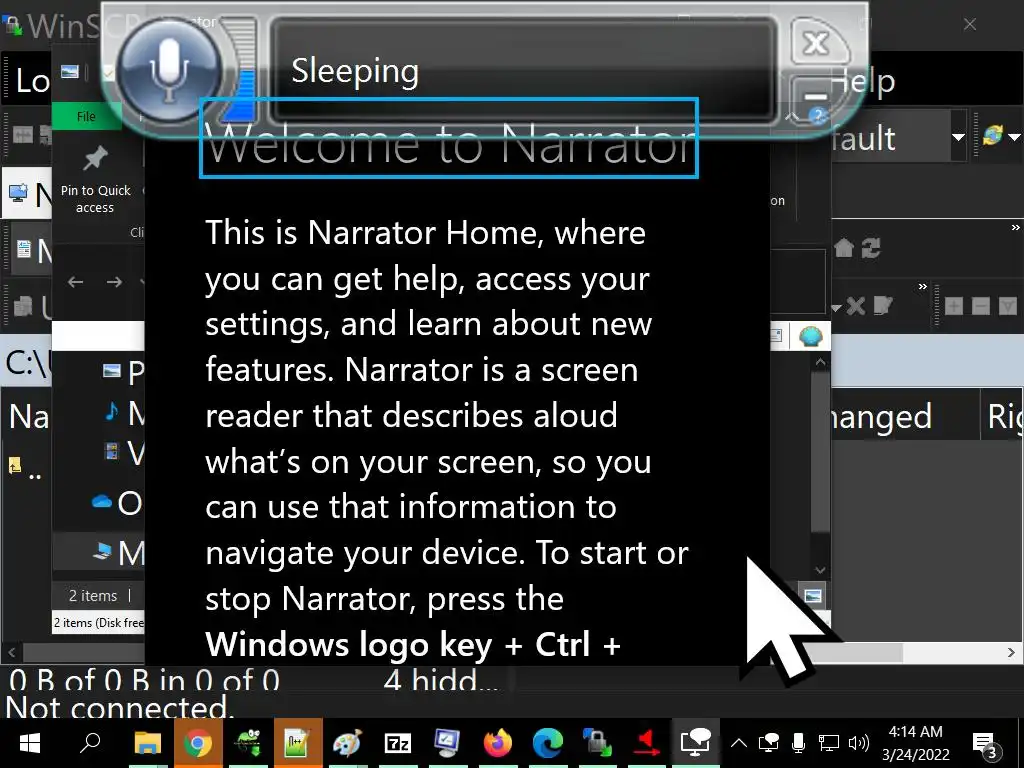Click the 2 items status text

coord(93,596)
